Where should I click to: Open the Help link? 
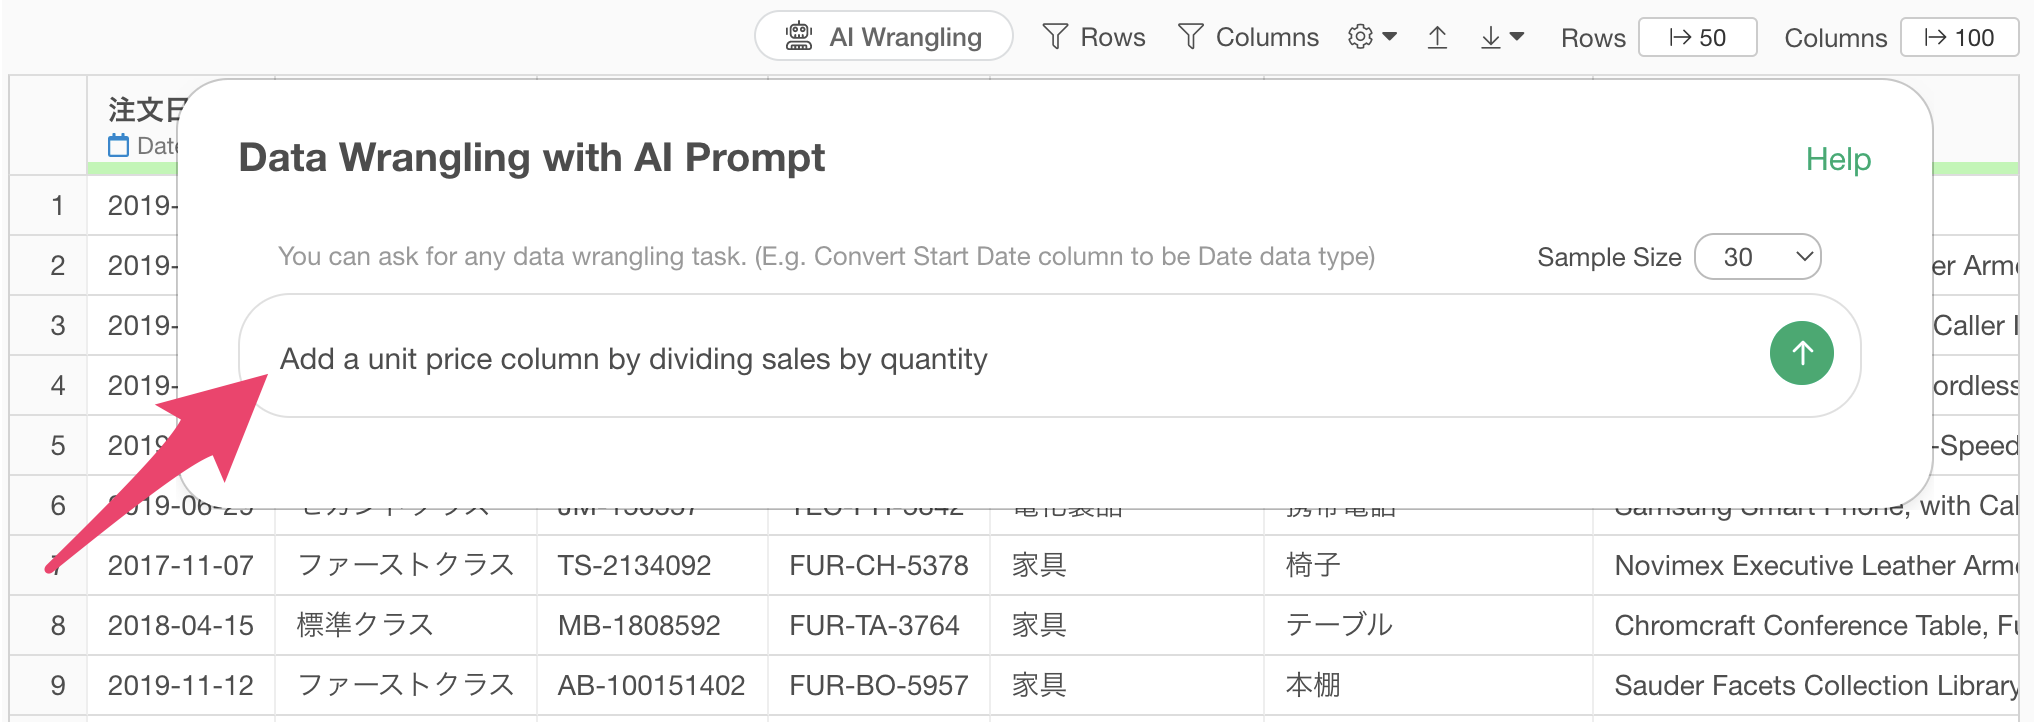pos(1838,159)
